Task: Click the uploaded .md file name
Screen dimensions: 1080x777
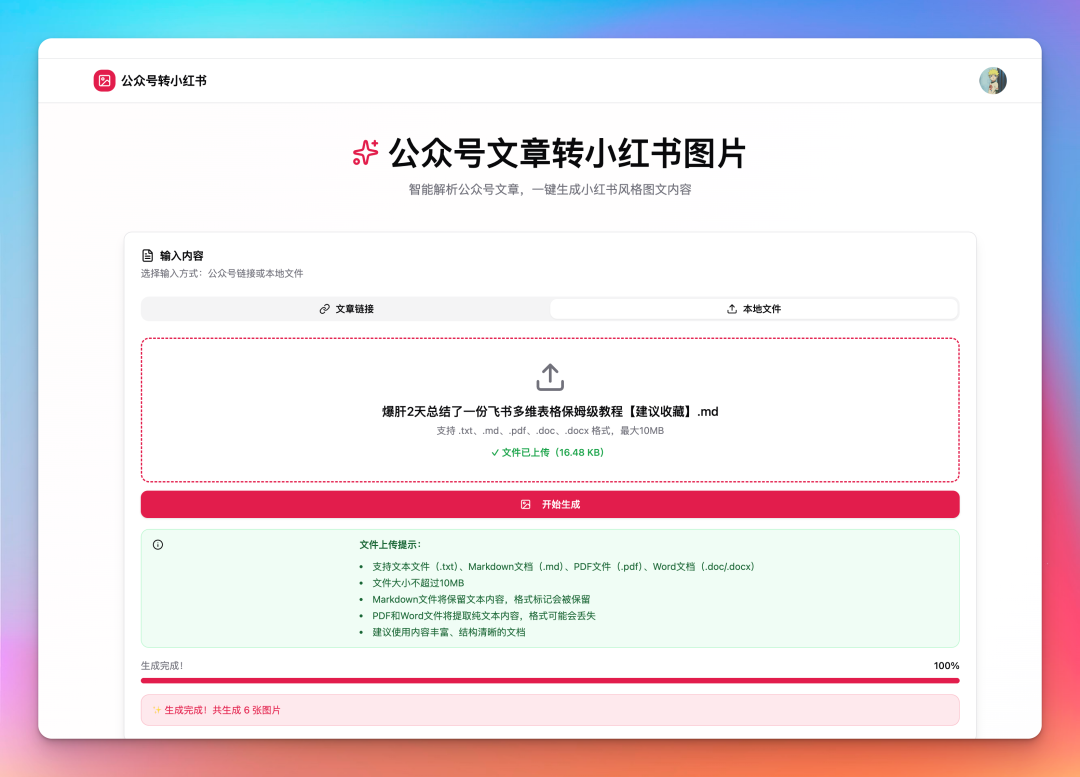Action: (x=550, y=412)
